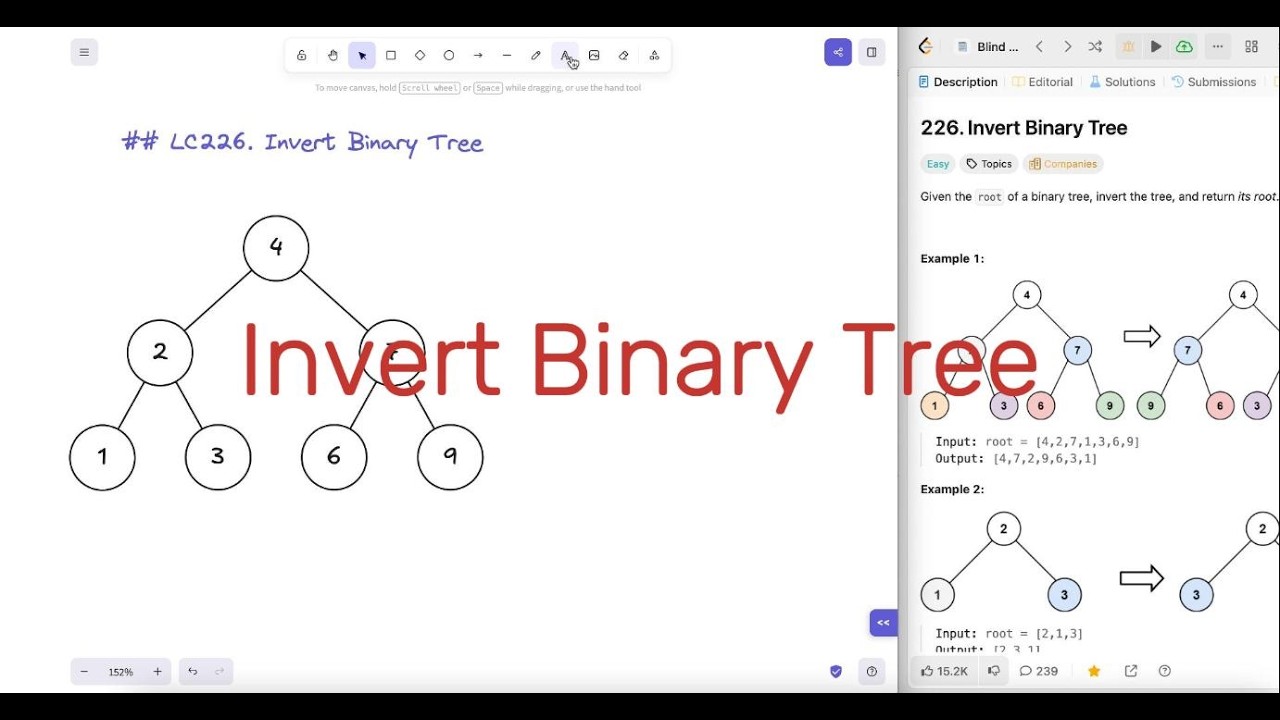
Task: Expand the Companies tag
Action: (1063, 164)
